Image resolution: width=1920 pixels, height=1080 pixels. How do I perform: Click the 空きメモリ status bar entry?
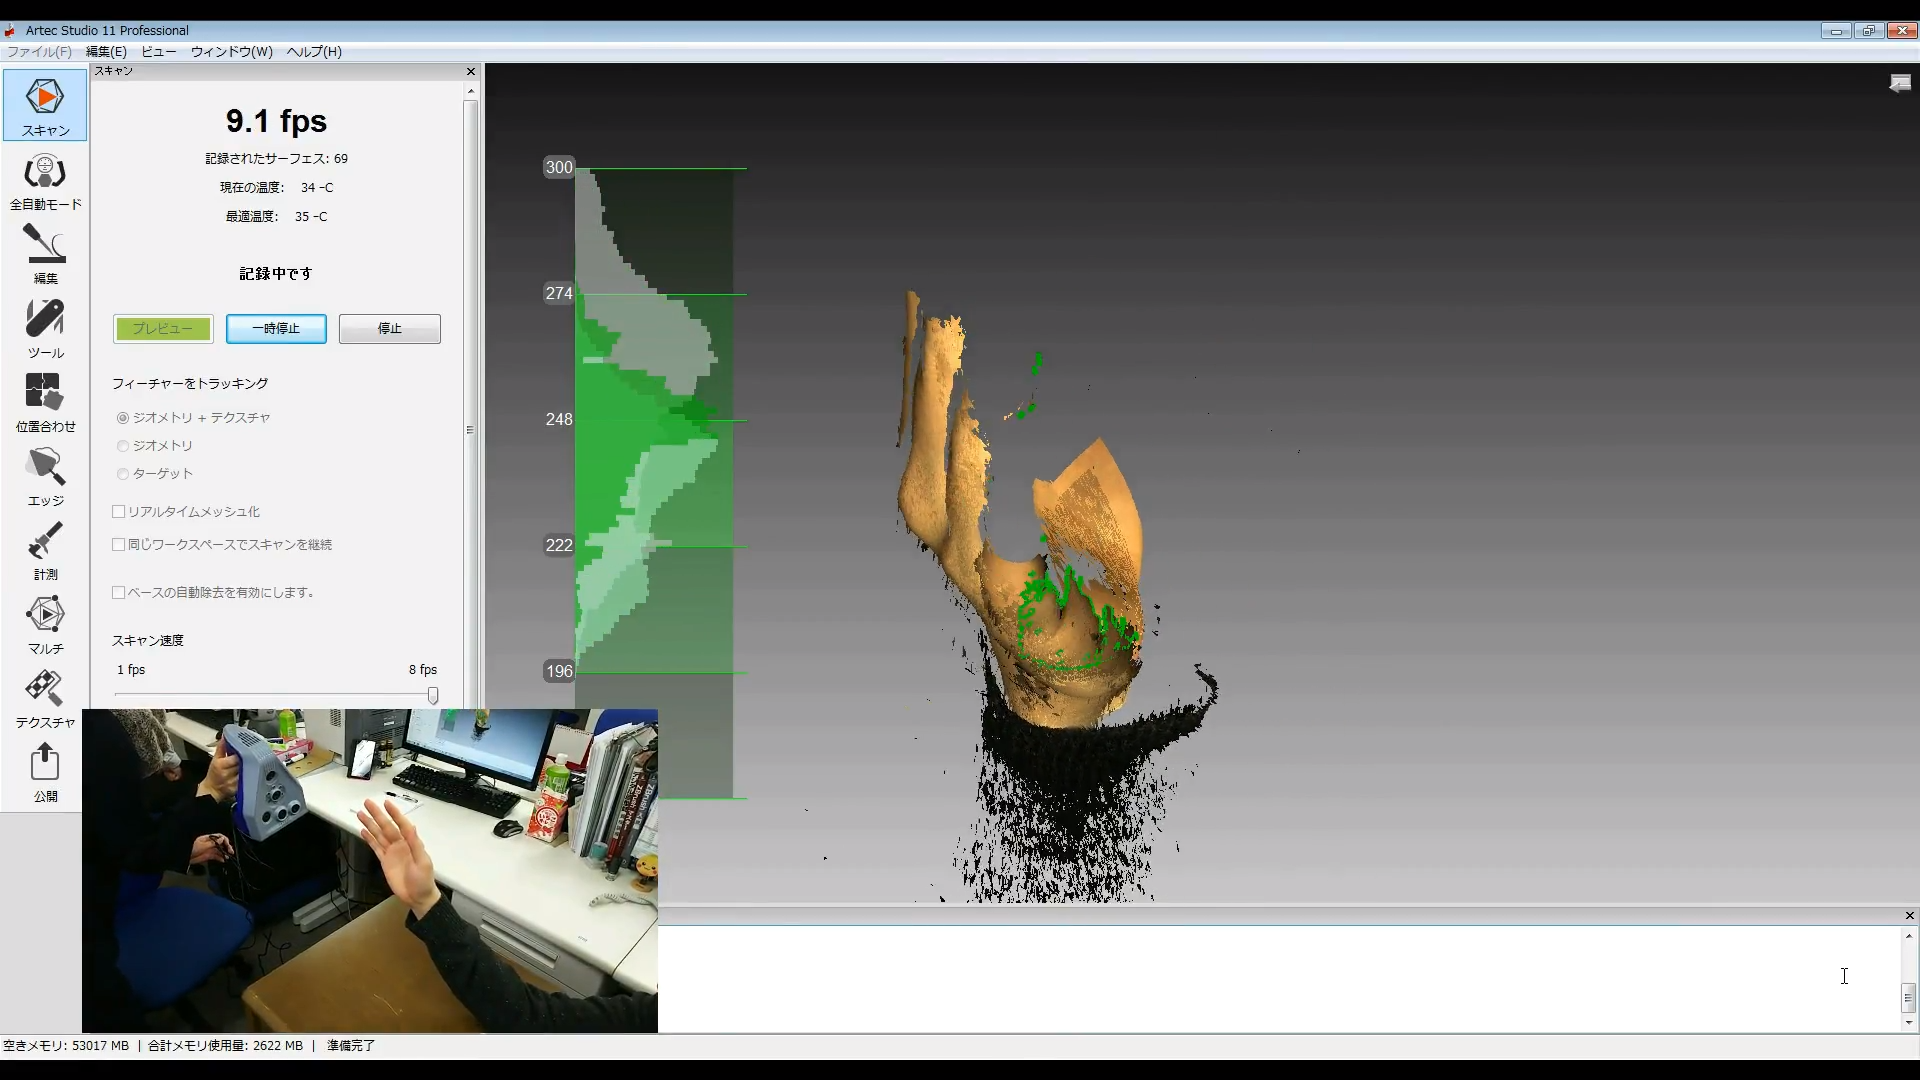(66, 1045)
